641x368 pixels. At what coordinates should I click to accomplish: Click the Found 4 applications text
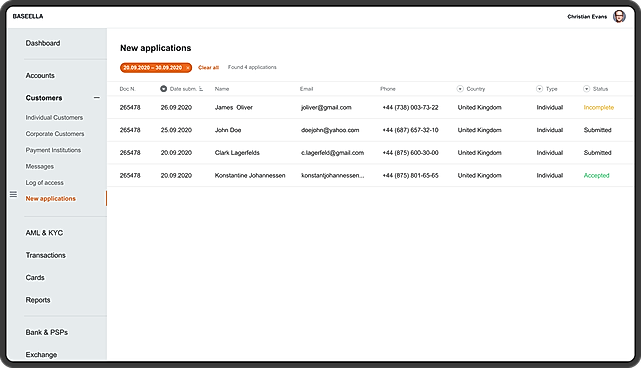(252, 67)
